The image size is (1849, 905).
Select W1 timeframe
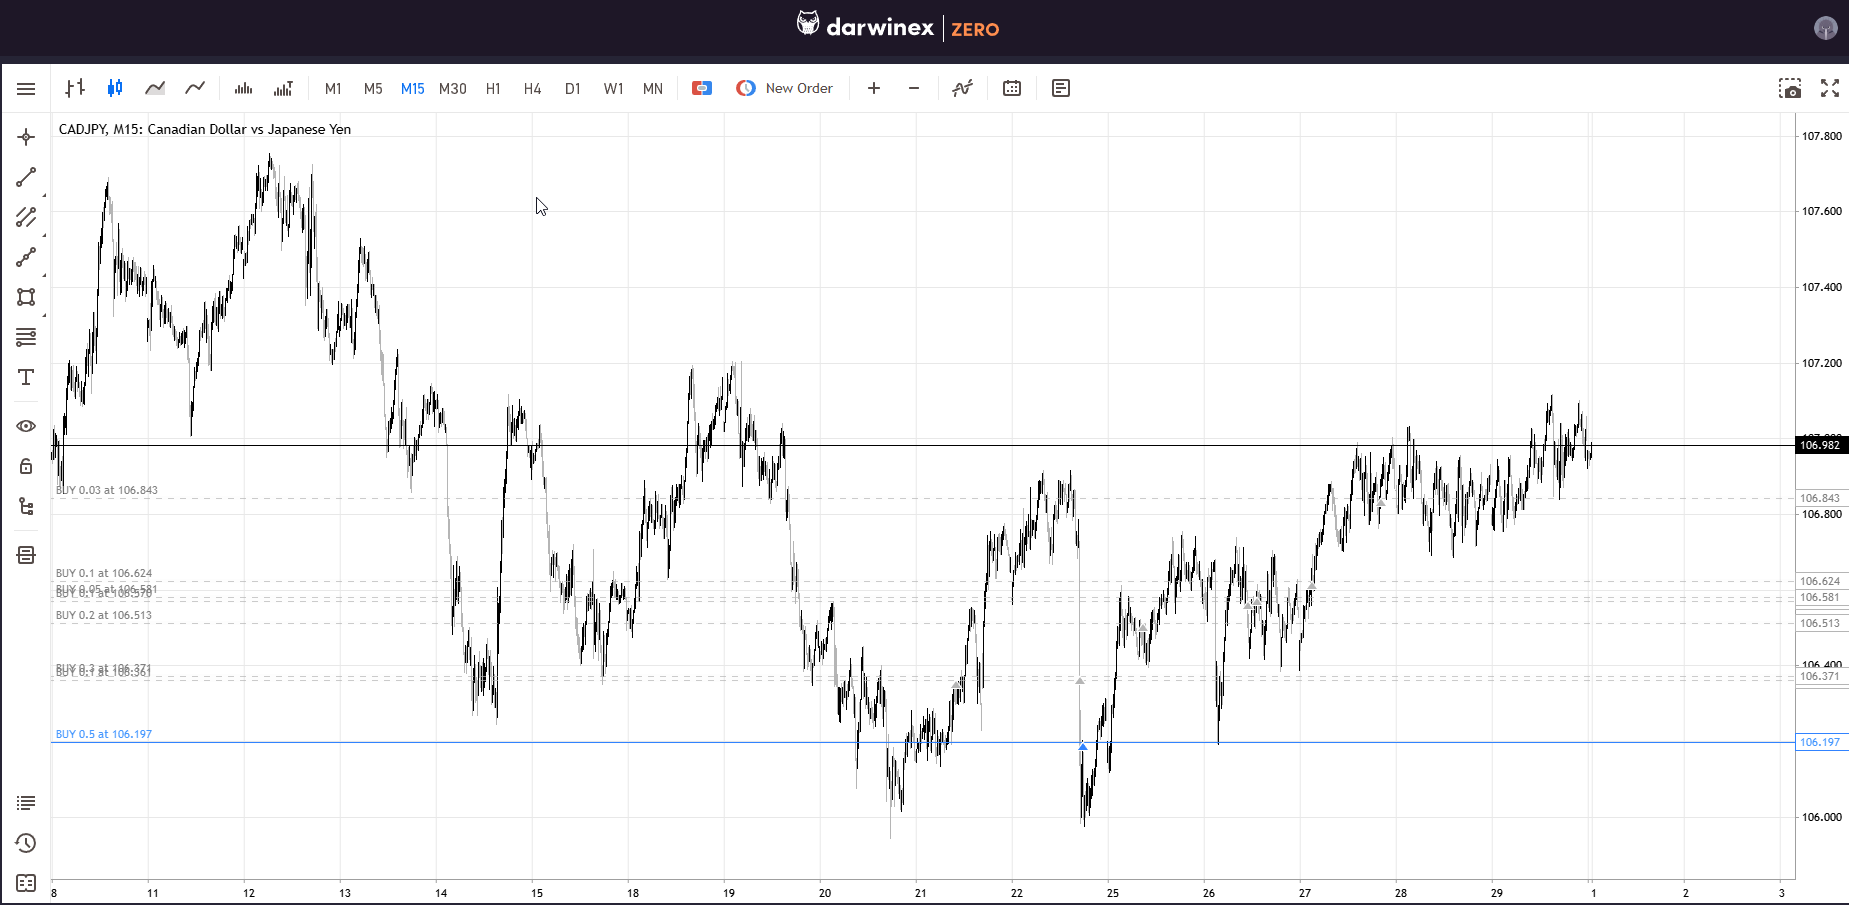pos(613,88)
